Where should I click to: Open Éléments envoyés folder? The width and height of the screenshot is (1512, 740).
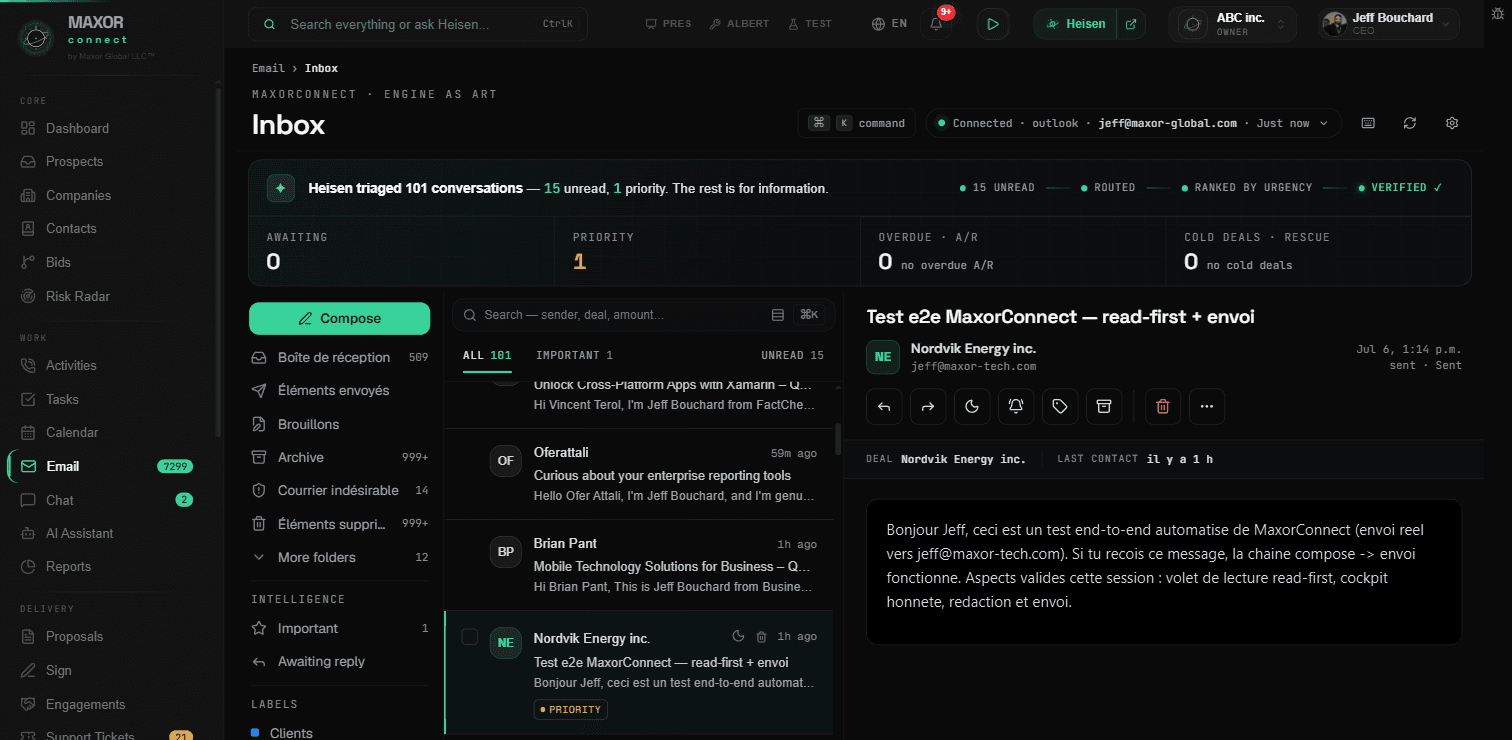tap(339, 390)
